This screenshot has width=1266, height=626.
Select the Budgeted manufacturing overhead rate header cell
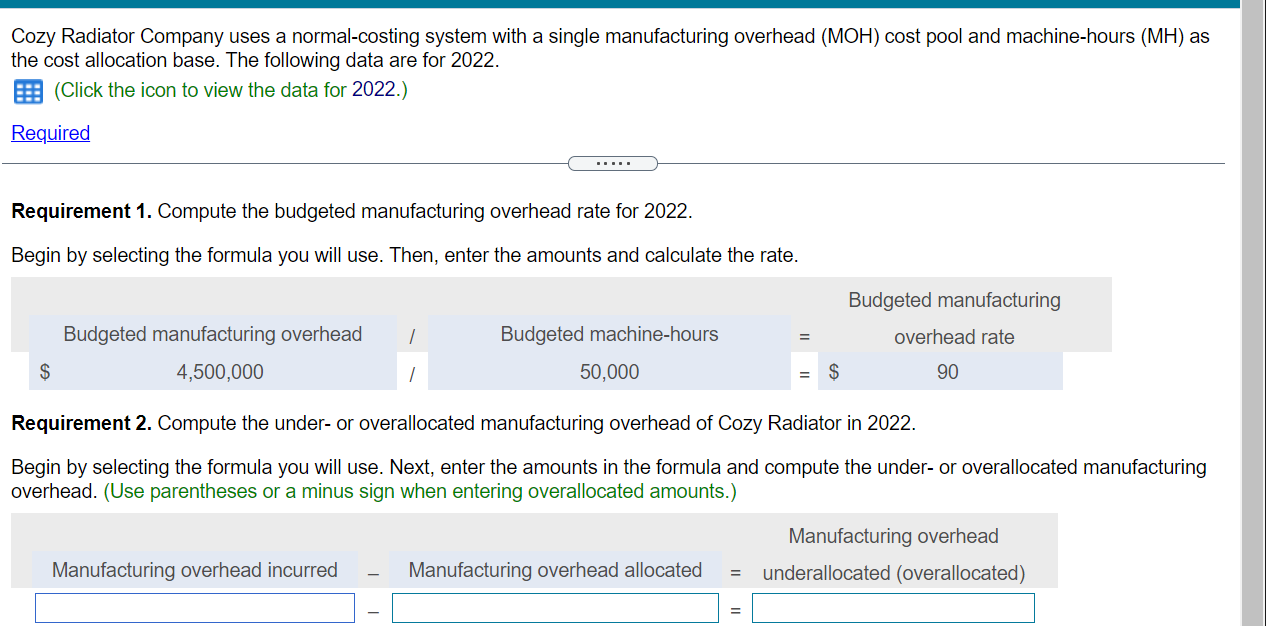[x=953, y=316]
